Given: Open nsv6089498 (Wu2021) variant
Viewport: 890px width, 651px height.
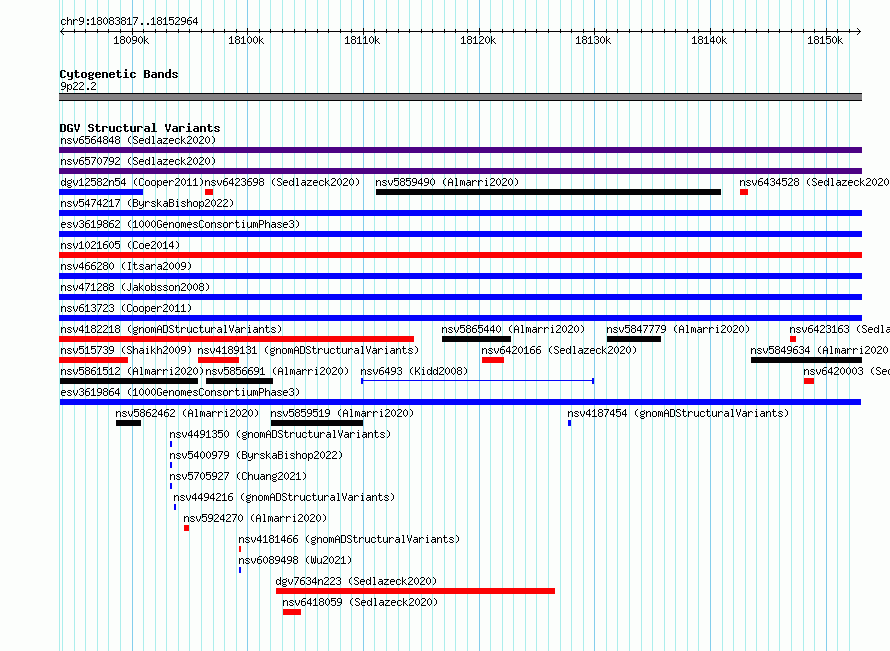Looking at the screenshot, I should point(295,560).
